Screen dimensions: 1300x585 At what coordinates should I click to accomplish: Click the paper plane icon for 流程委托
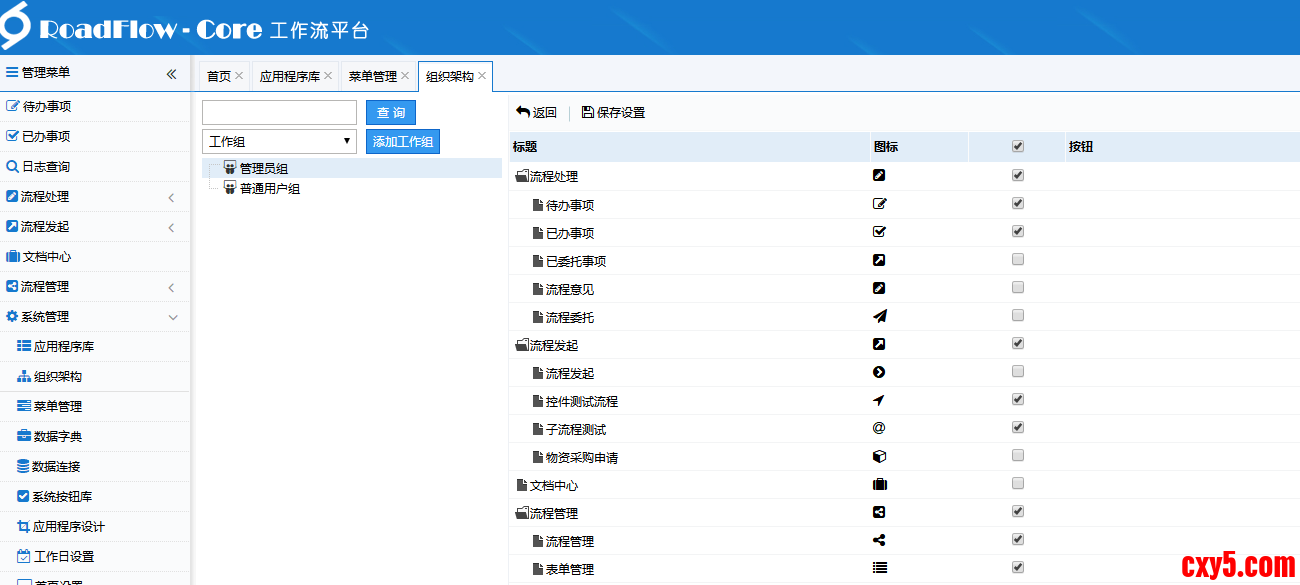[879, 317]
